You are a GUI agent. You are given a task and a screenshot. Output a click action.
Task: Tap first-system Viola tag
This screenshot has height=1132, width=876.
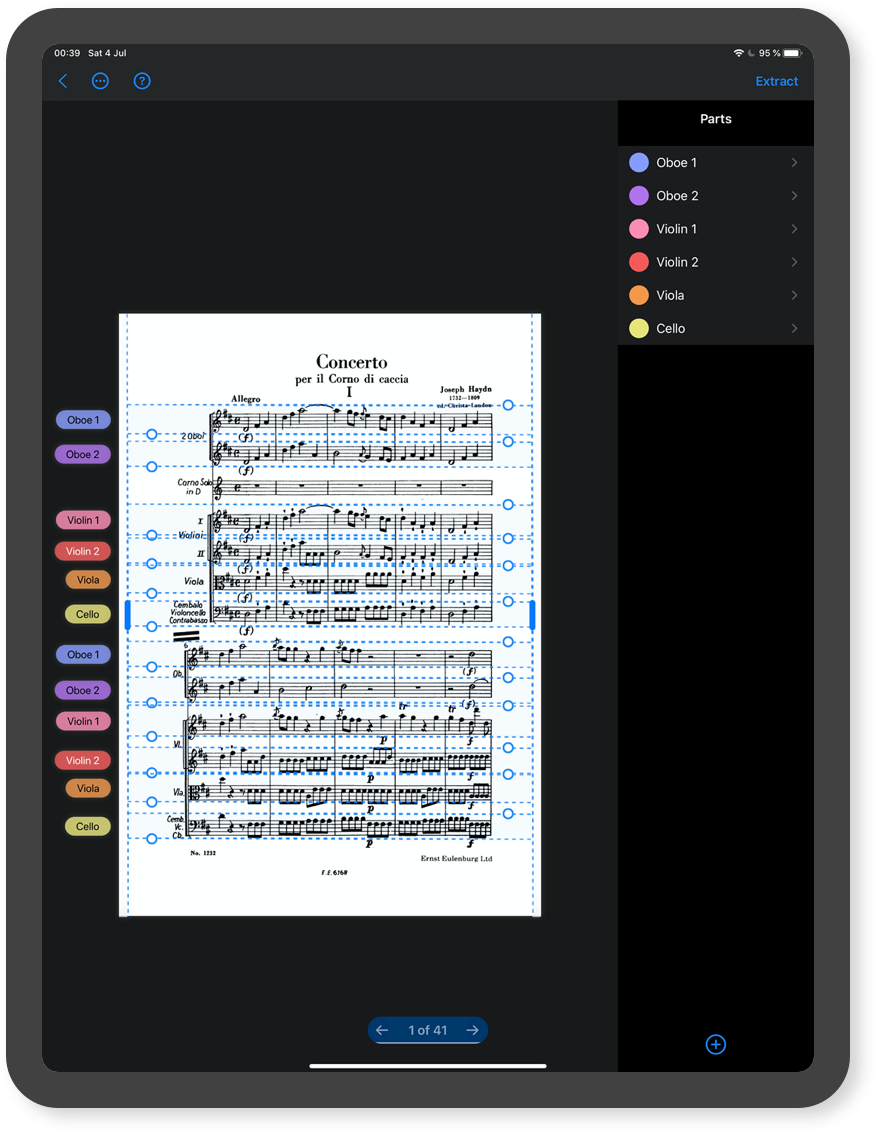point(88,580)
